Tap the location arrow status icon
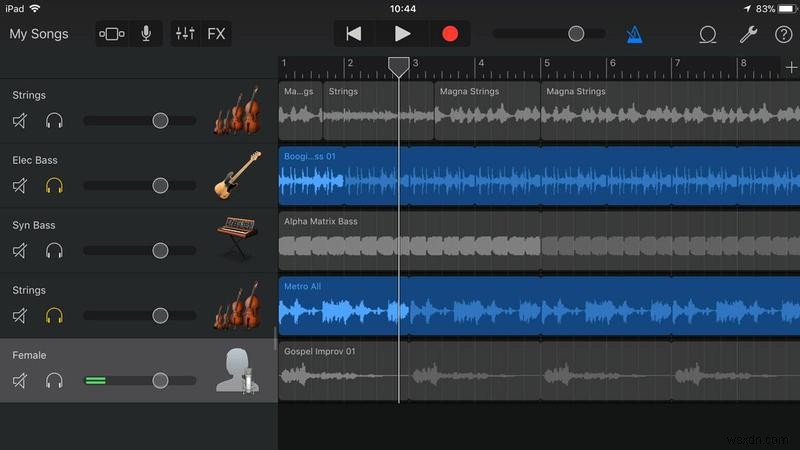 (747, 9)
